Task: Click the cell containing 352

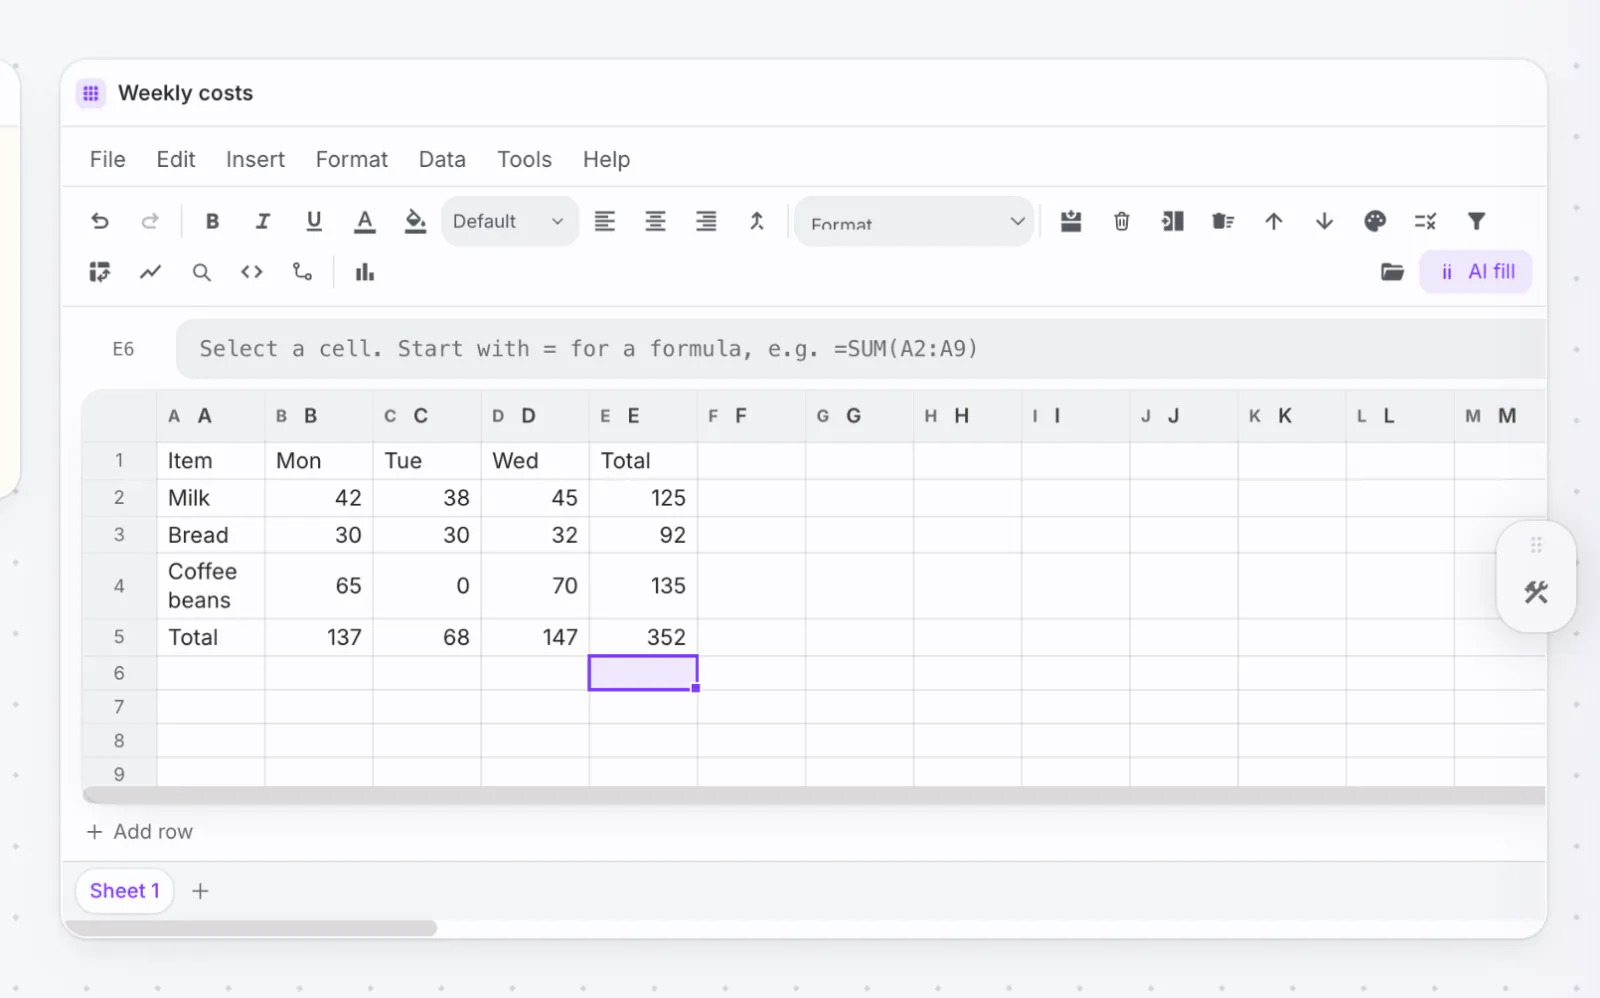Action: (x=643, y=637)
